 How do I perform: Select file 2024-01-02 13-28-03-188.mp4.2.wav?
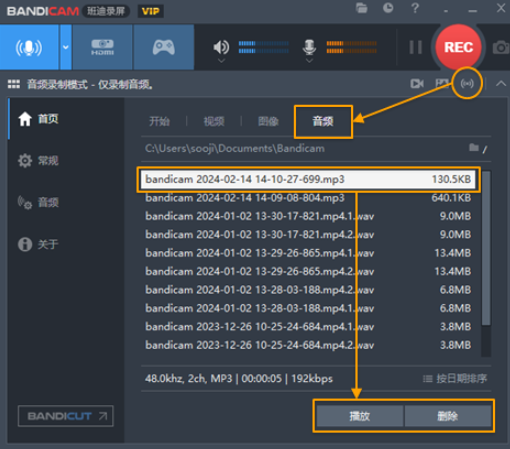(308, 290)
